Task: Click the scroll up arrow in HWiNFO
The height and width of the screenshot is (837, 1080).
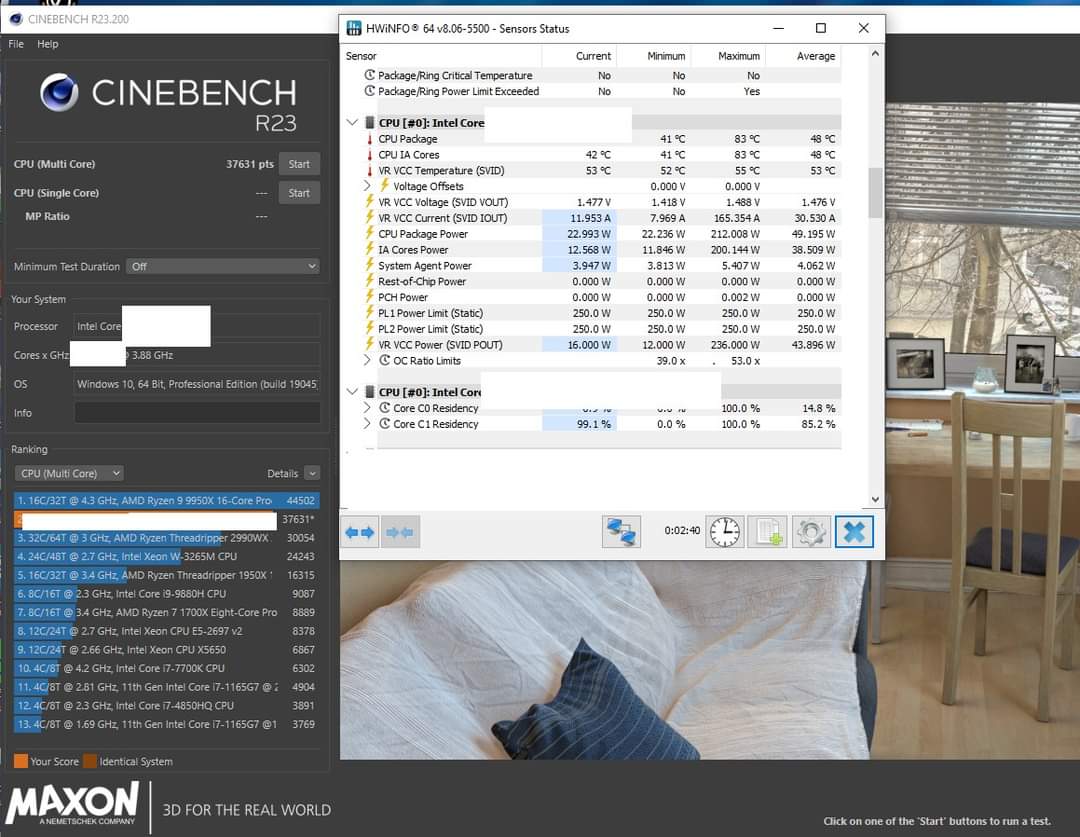Action: pos(875,53)
